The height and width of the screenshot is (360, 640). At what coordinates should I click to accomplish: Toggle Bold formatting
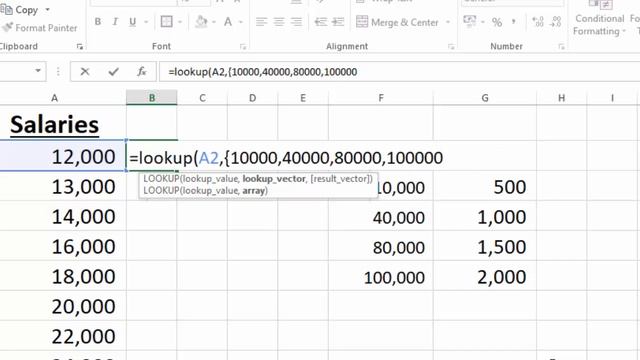pyautogui.click(x=98, y=22)
